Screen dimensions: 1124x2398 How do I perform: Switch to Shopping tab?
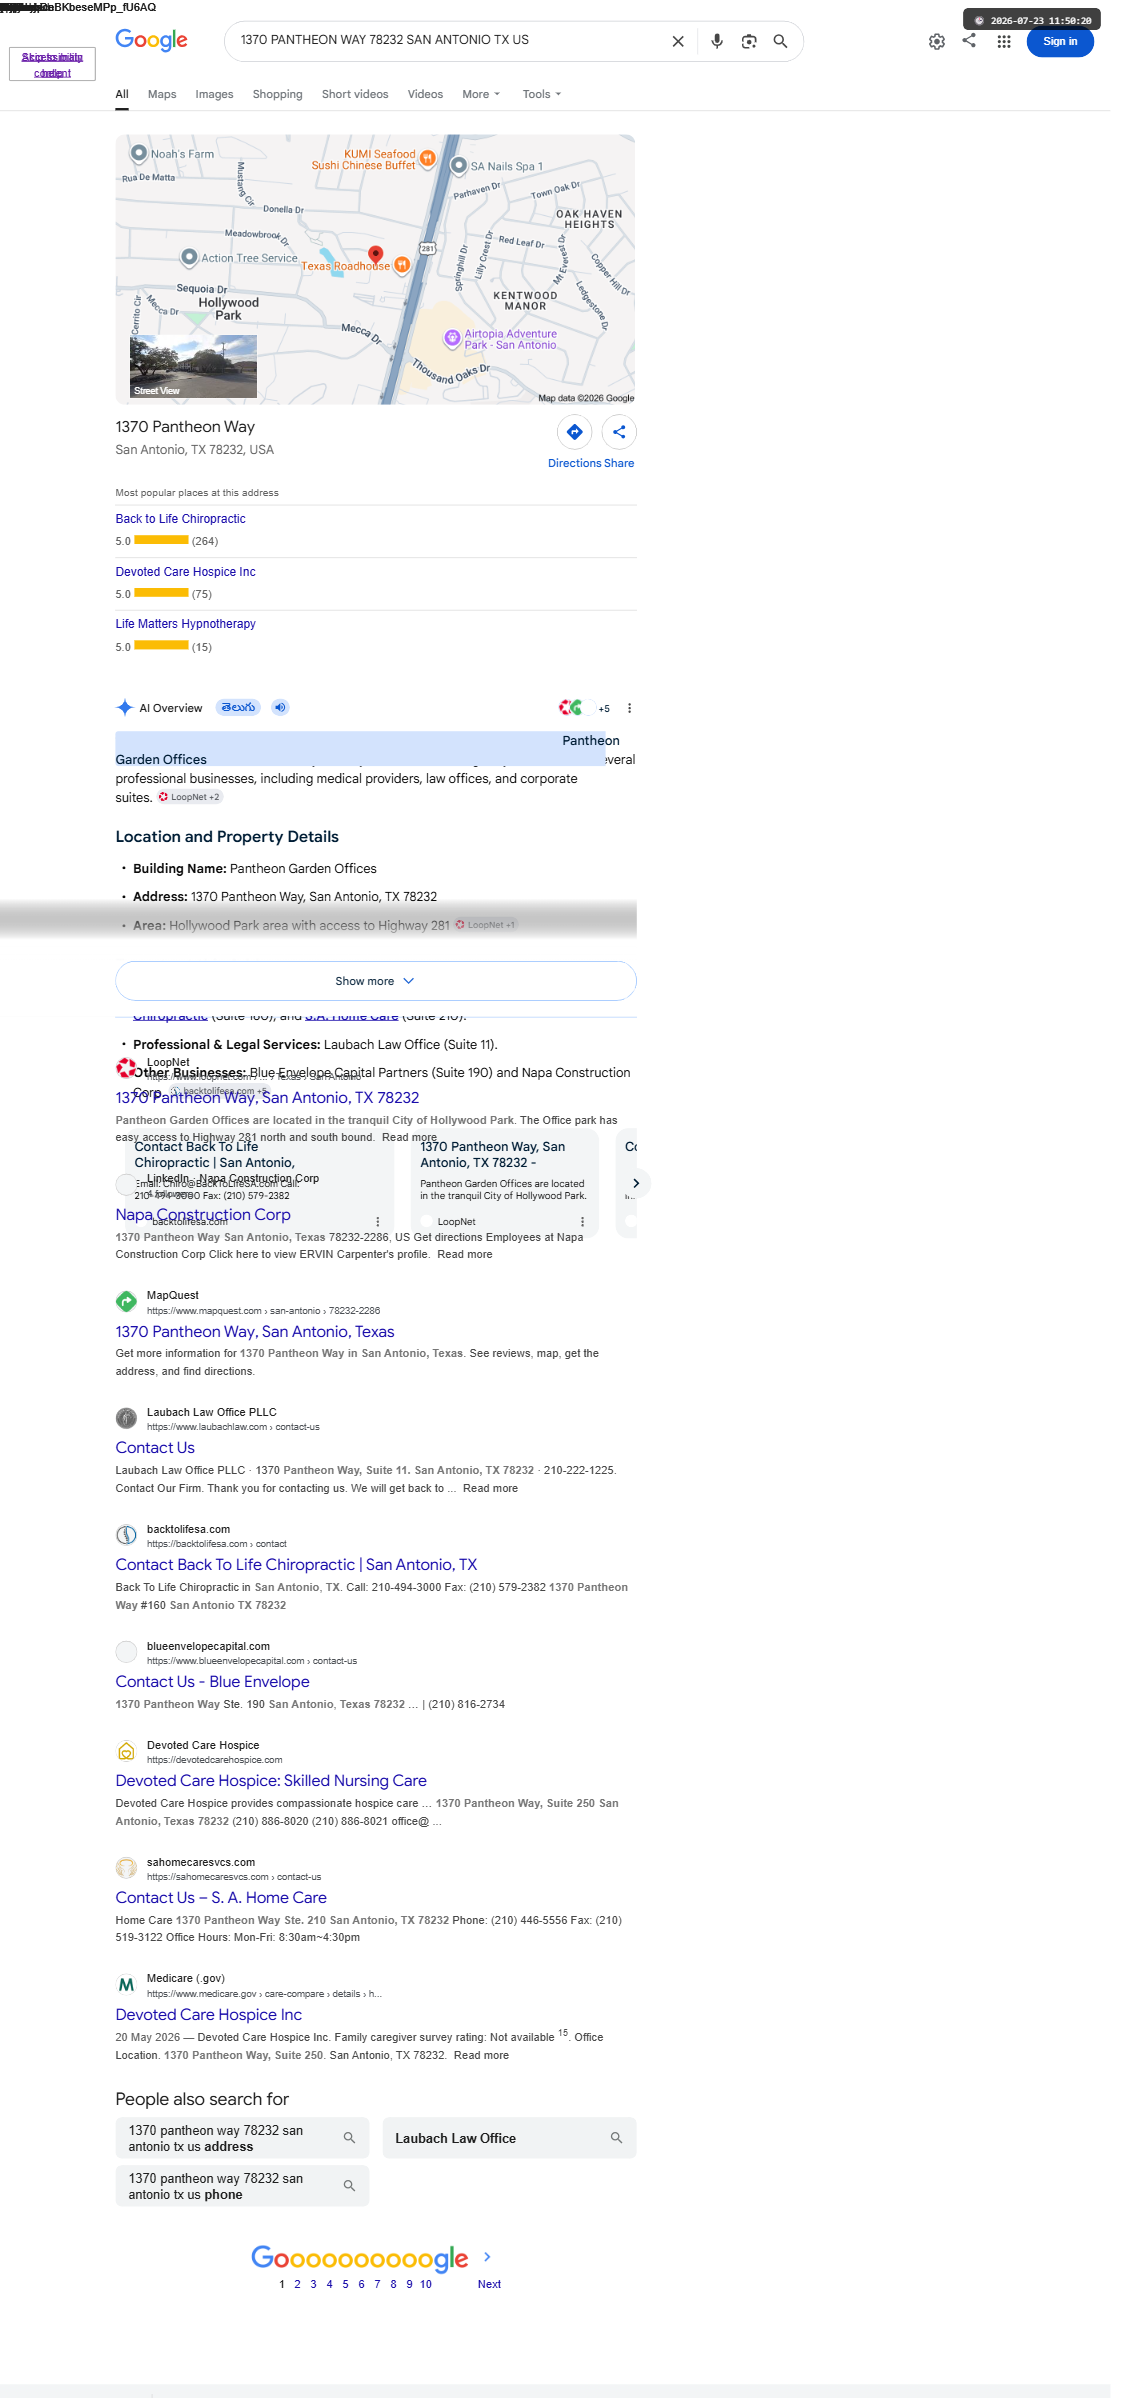tap(277, 94)
